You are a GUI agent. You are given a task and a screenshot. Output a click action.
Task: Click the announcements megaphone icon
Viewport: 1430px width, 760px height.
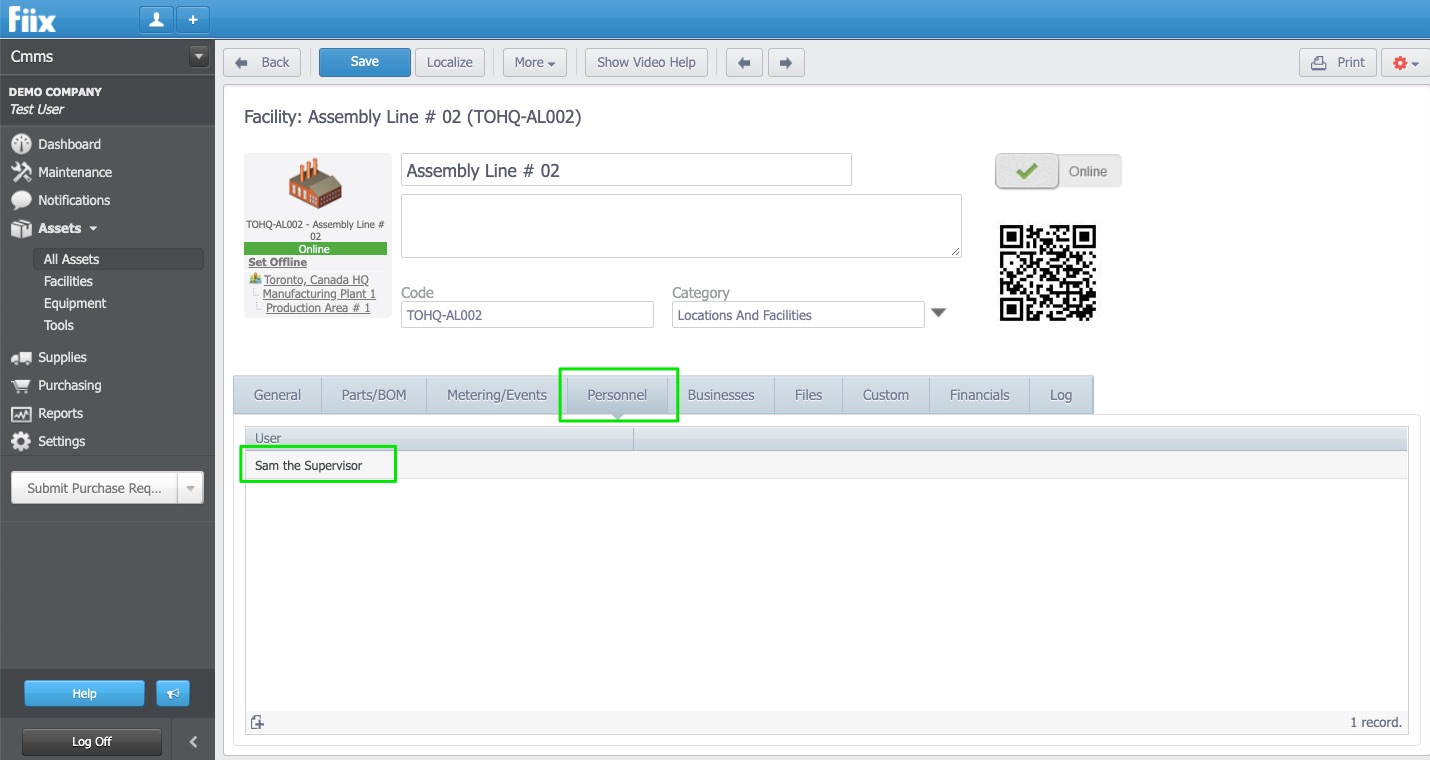coord(172,693)
